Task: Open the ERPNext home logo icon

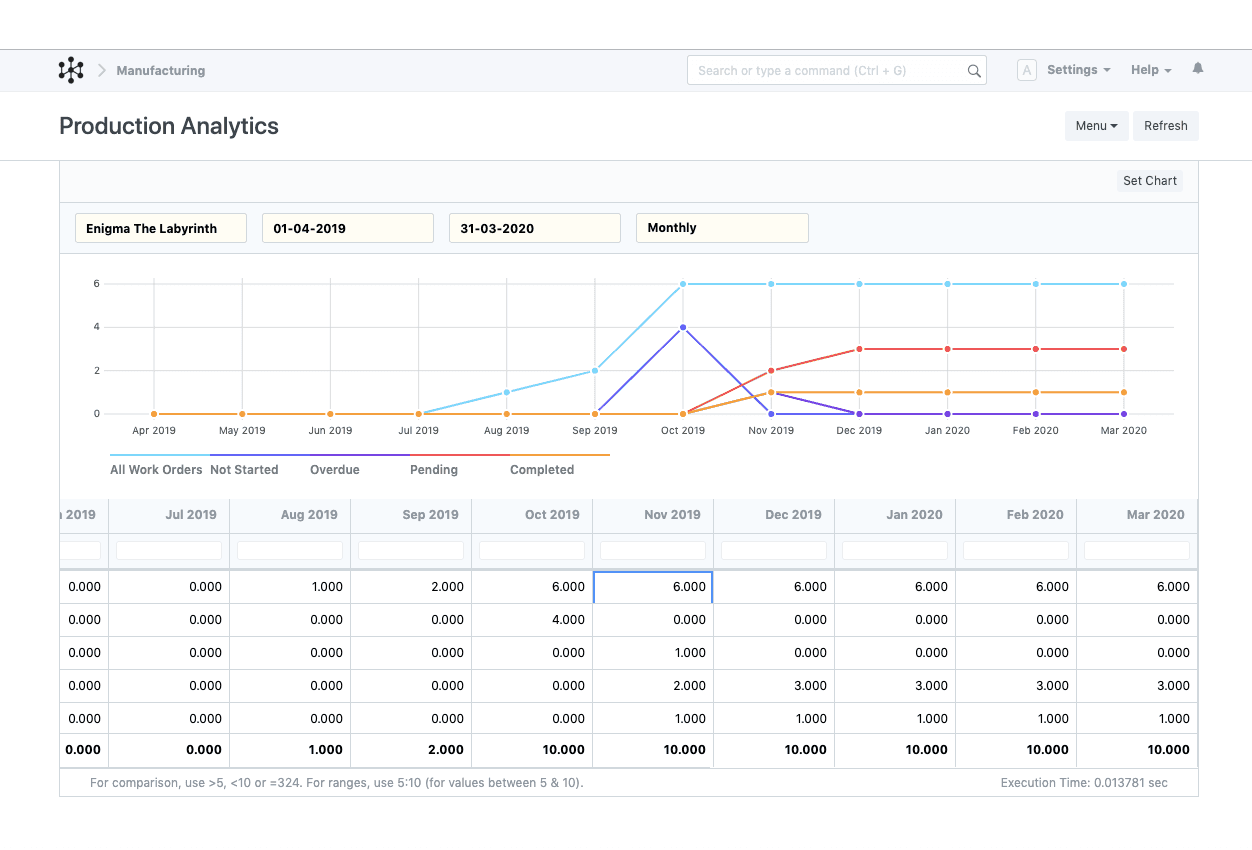Action: 71,70
